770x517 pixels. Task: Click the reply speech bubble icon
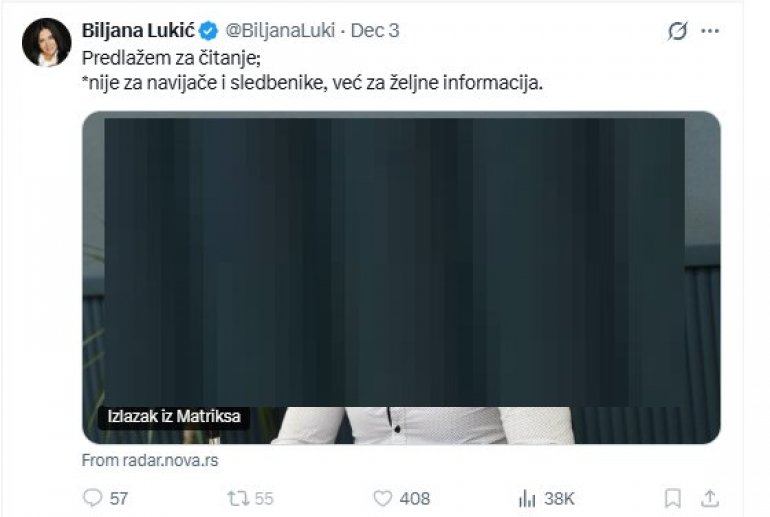(92, 498)
